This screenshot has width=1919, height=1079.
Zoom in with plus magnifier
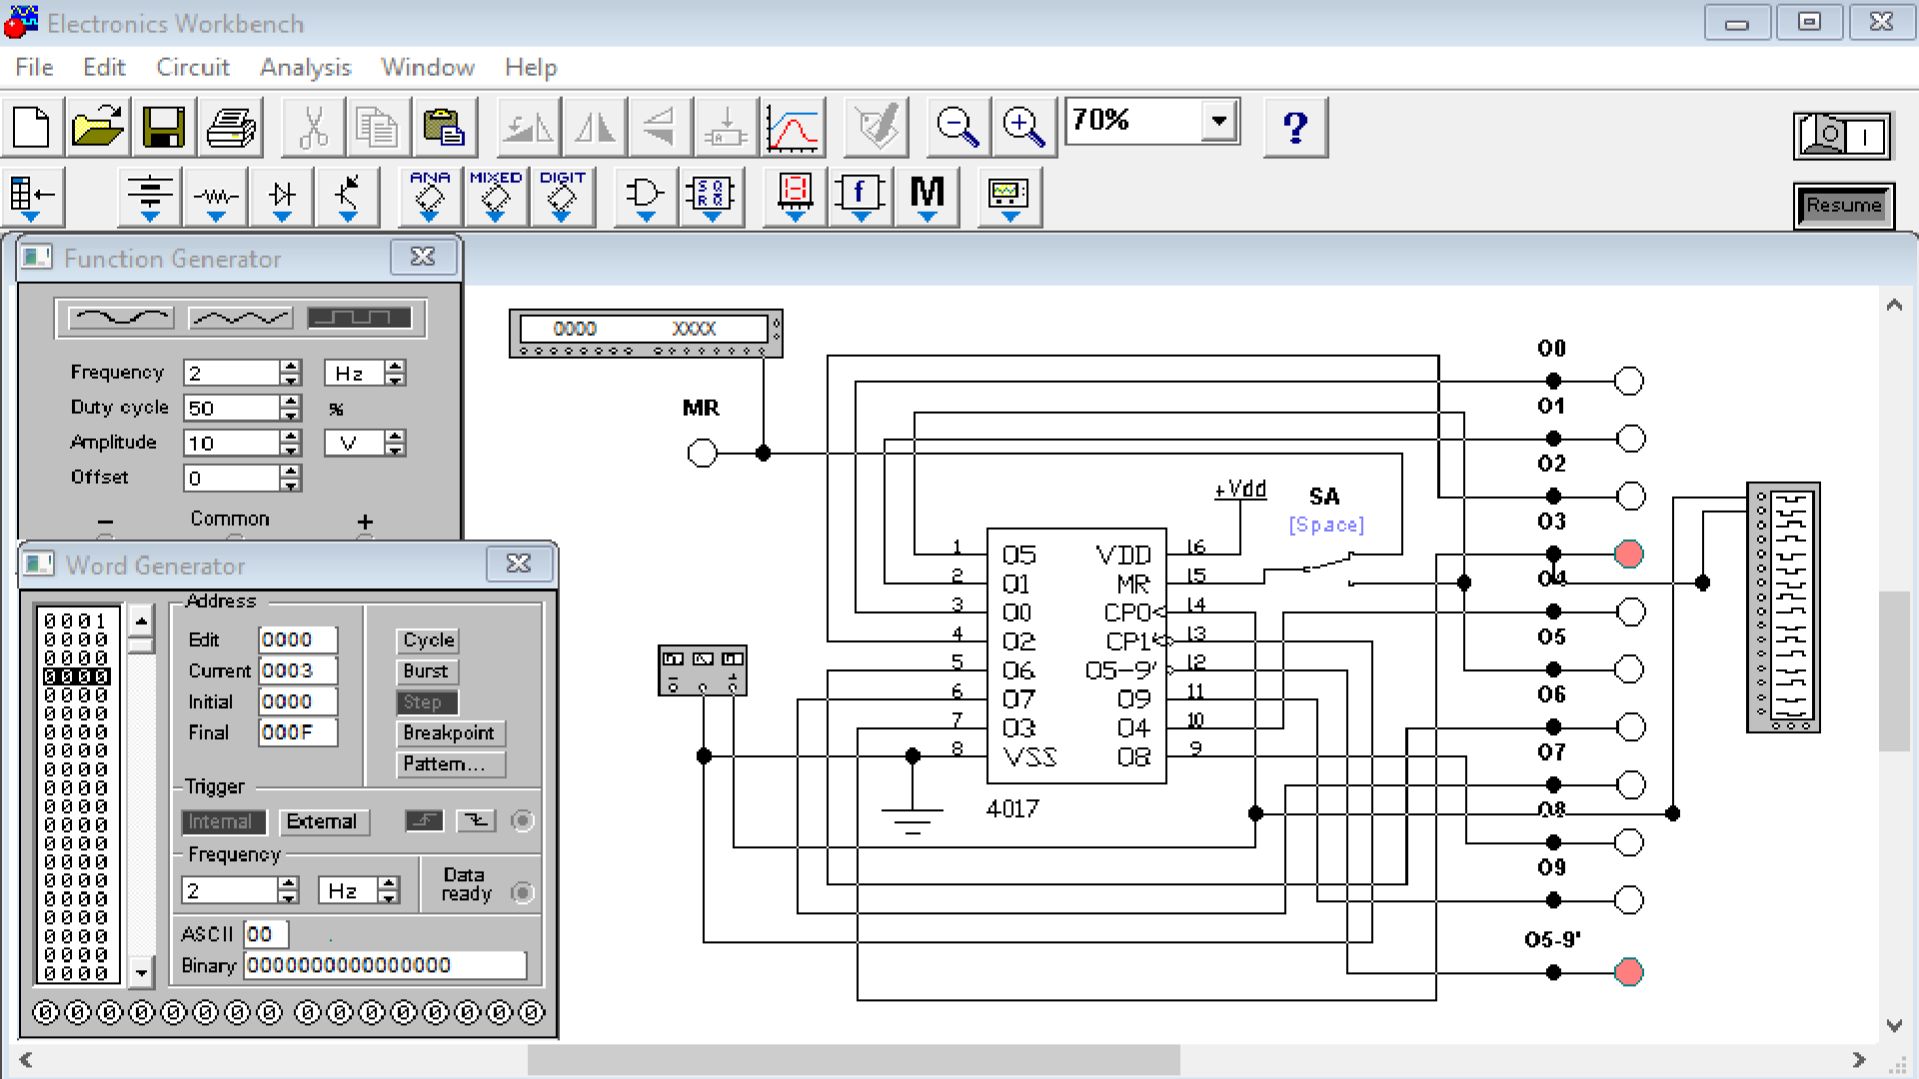[x=1024, y=127]
